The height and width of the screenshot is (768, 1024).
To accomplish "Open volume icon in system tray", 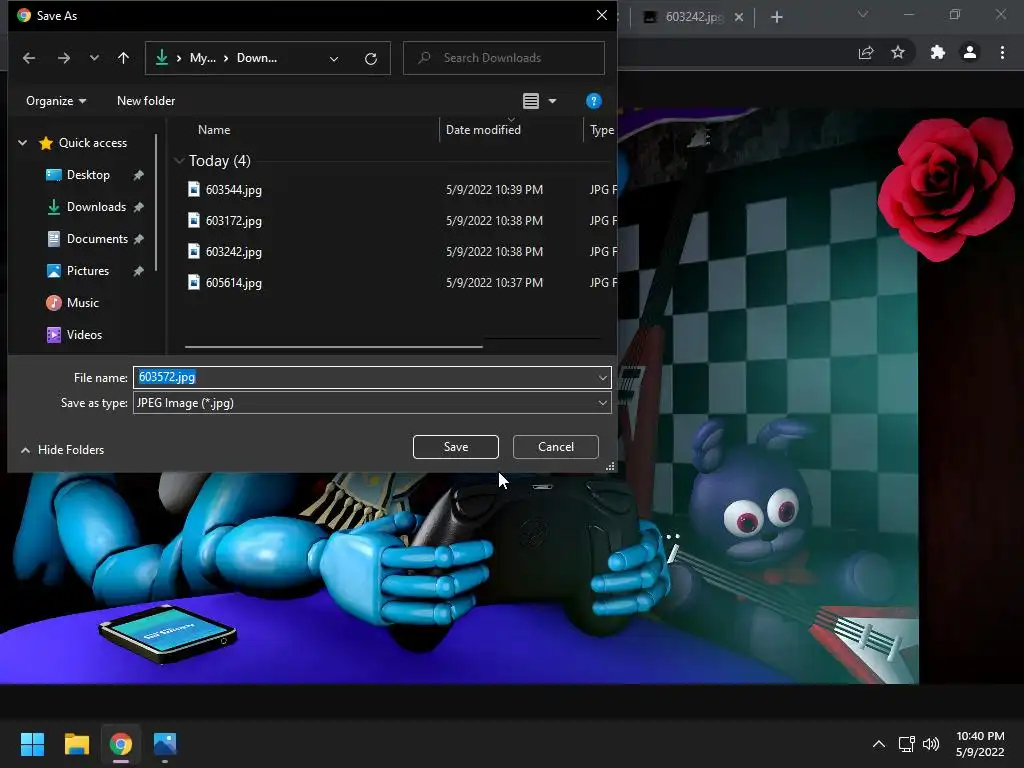I will click(931, 744).
